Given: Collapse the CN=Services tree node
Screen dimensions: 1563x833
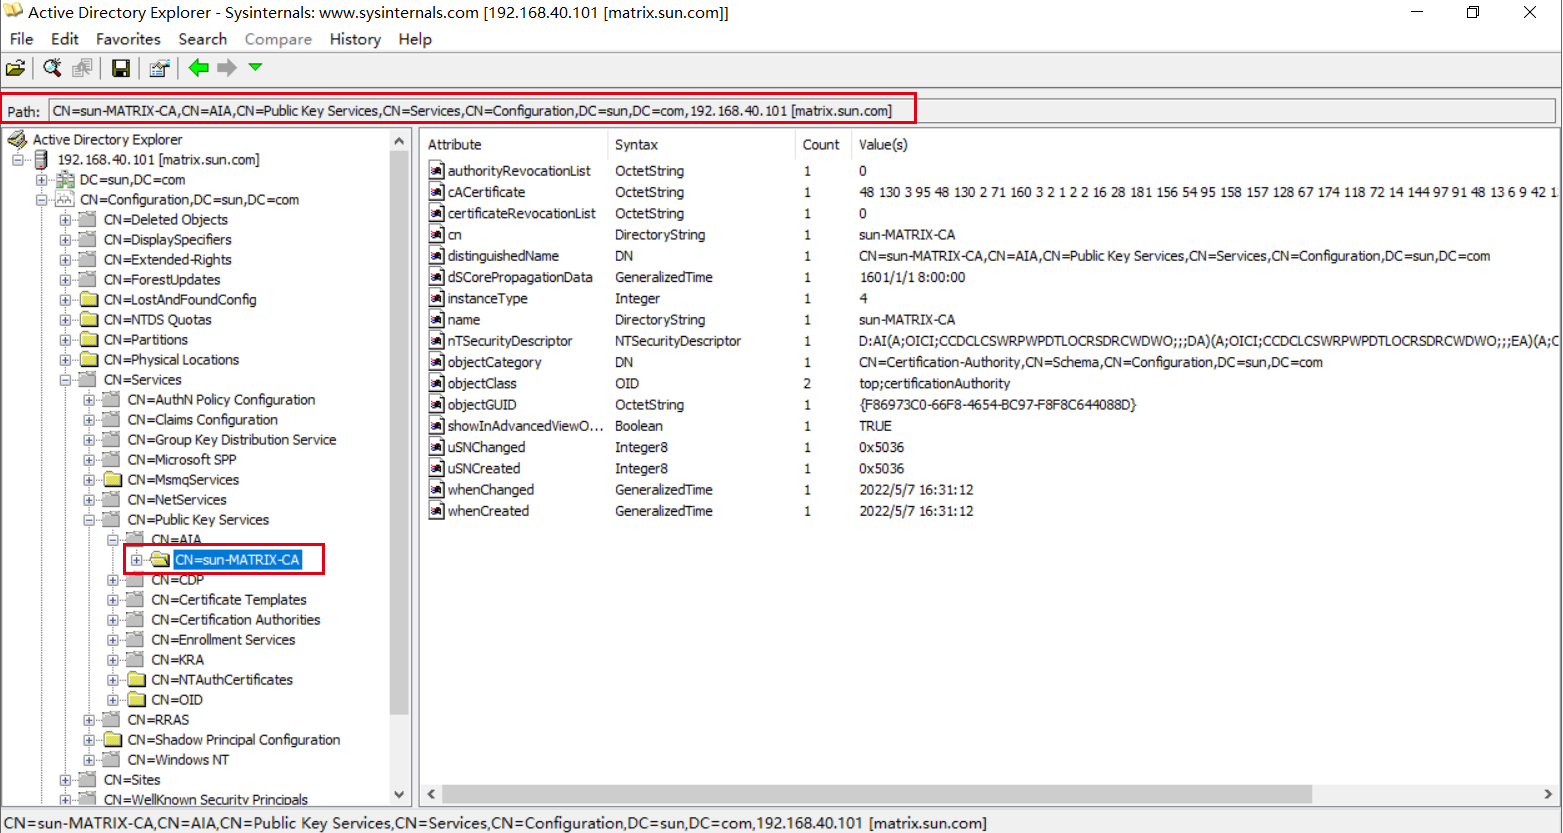Looking at the screenshot, I should click(x=65, y=380).
